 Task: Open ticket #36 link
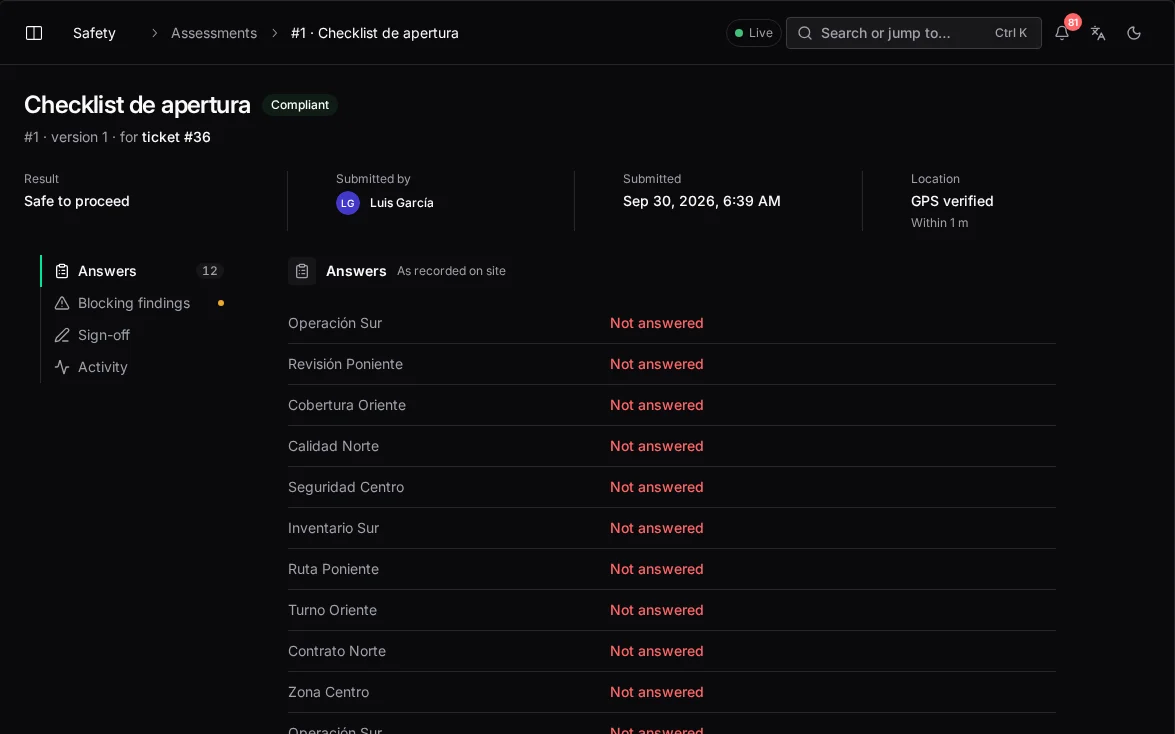(176, 137)
